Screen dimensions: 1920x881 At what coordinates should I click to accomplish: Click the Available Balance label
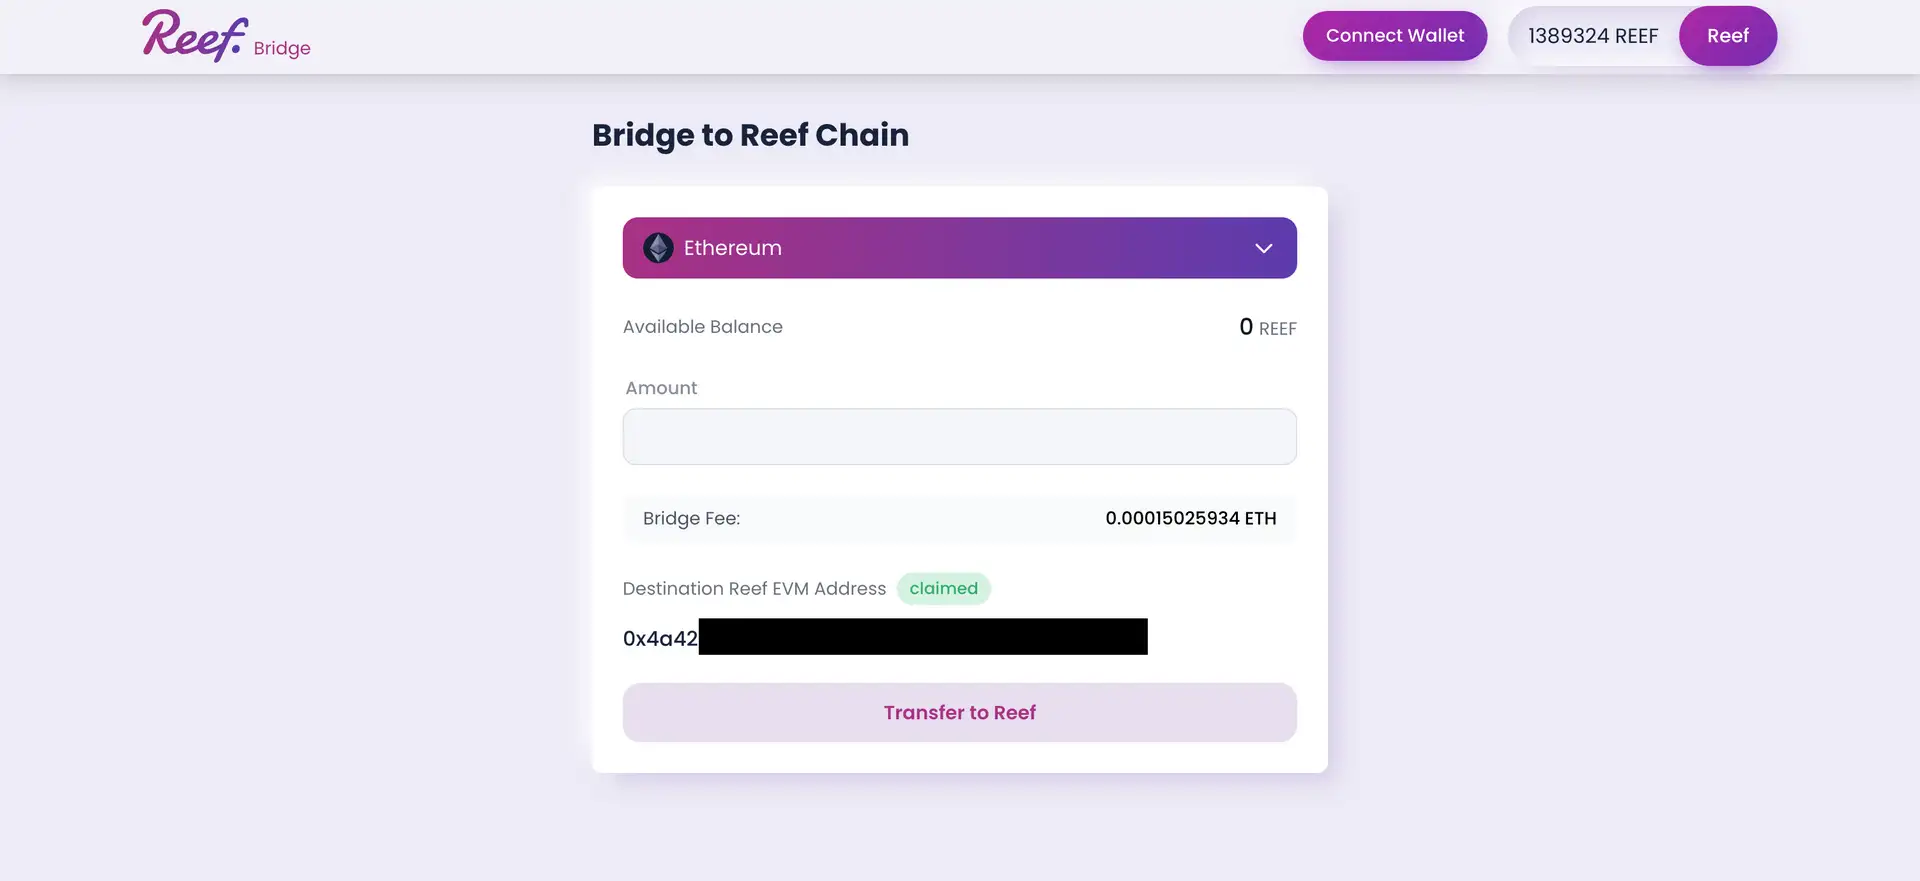[702, 327]
